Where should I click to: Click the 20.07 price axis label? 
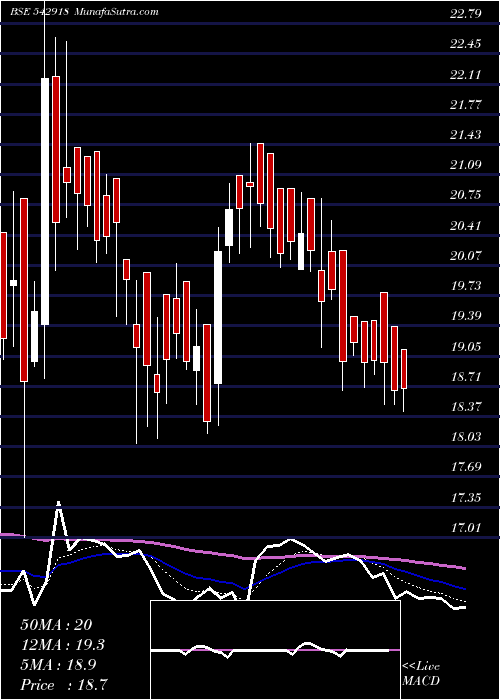[x=466, y=255]
